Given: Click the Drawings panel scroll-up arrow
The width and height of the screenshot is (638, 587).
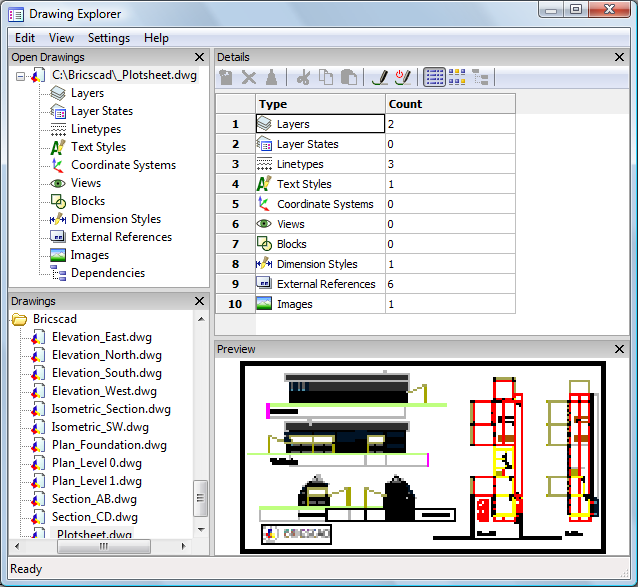Looking at the screenshot, I should 201,319.
